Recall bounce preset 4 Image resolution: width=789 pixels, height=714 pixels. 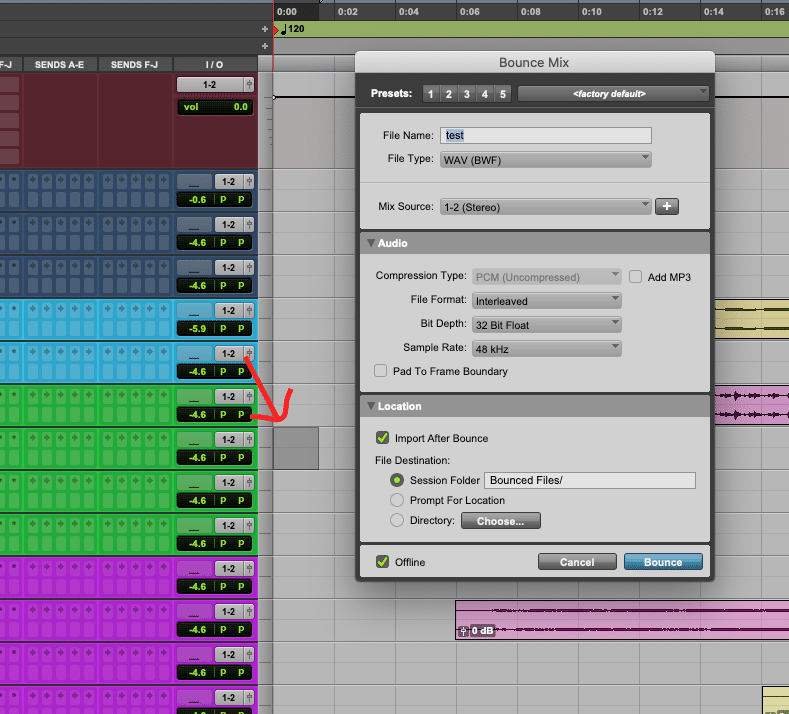pos(485,94)
